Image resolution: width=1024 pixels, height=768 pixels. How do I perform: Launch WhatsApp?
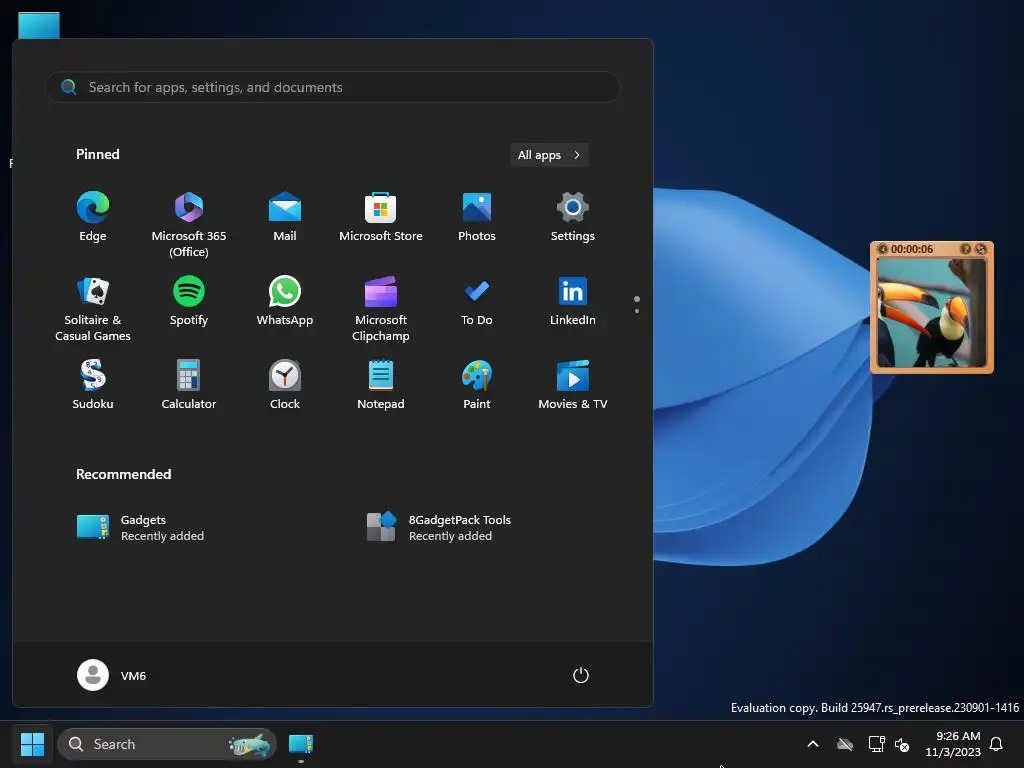pos(285,301)
